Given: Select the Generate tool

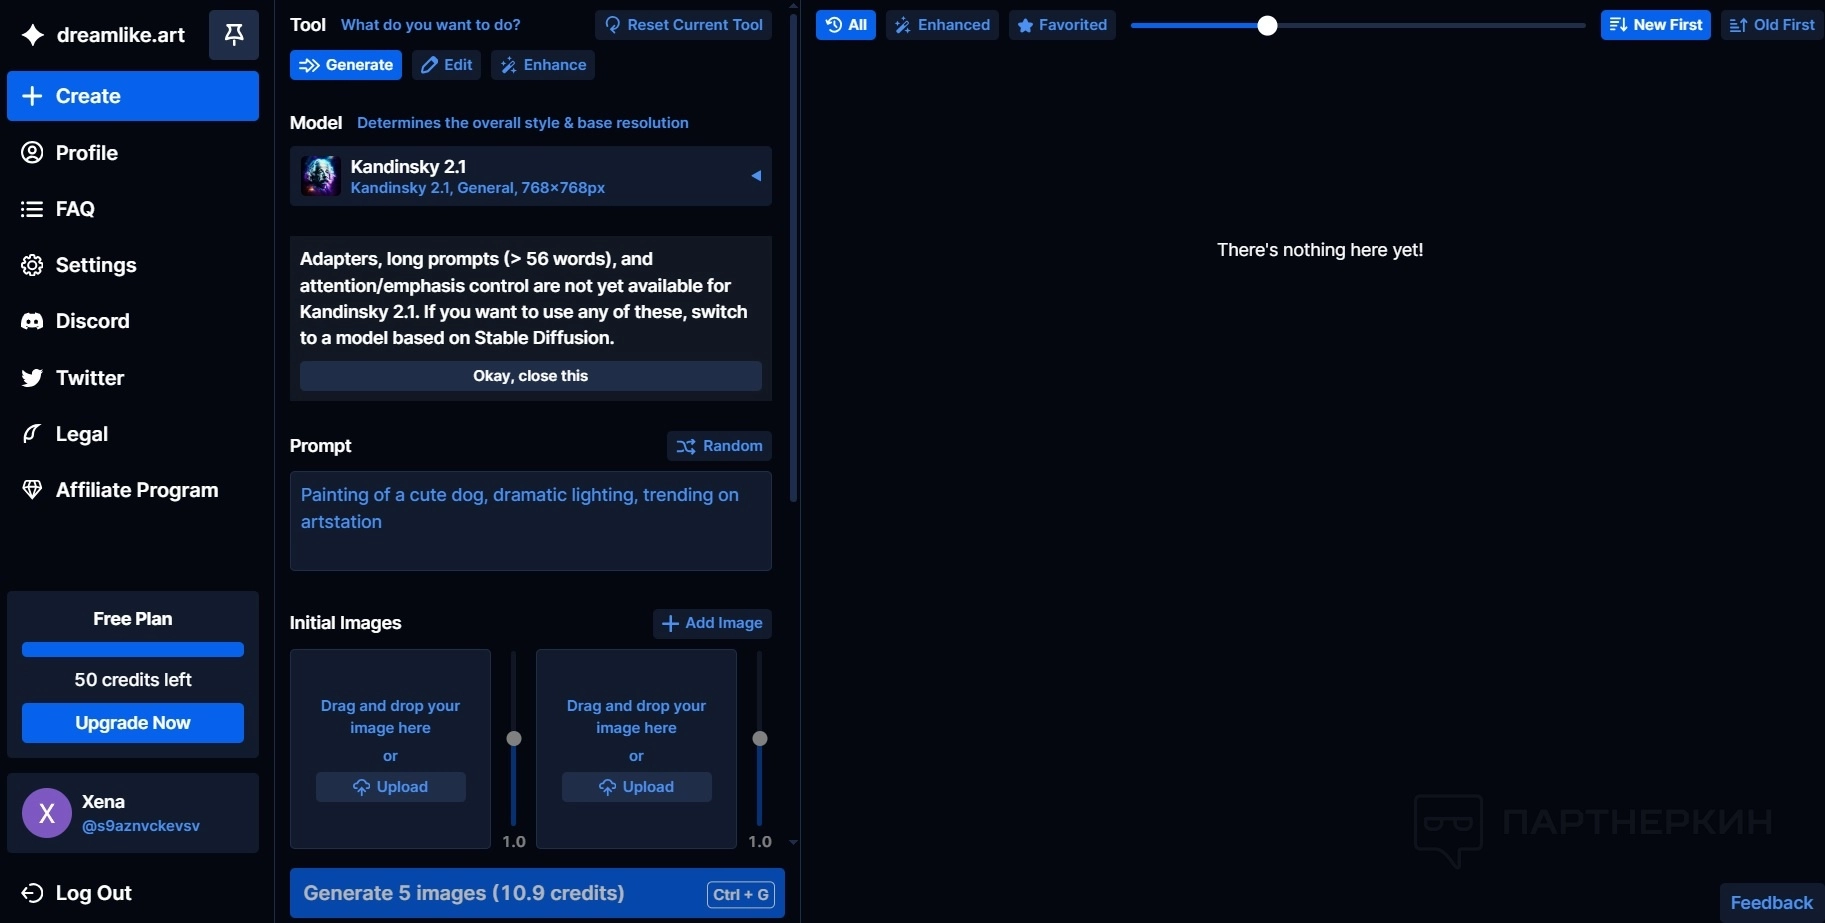Looking at the screenshot, I should point(346,65).
